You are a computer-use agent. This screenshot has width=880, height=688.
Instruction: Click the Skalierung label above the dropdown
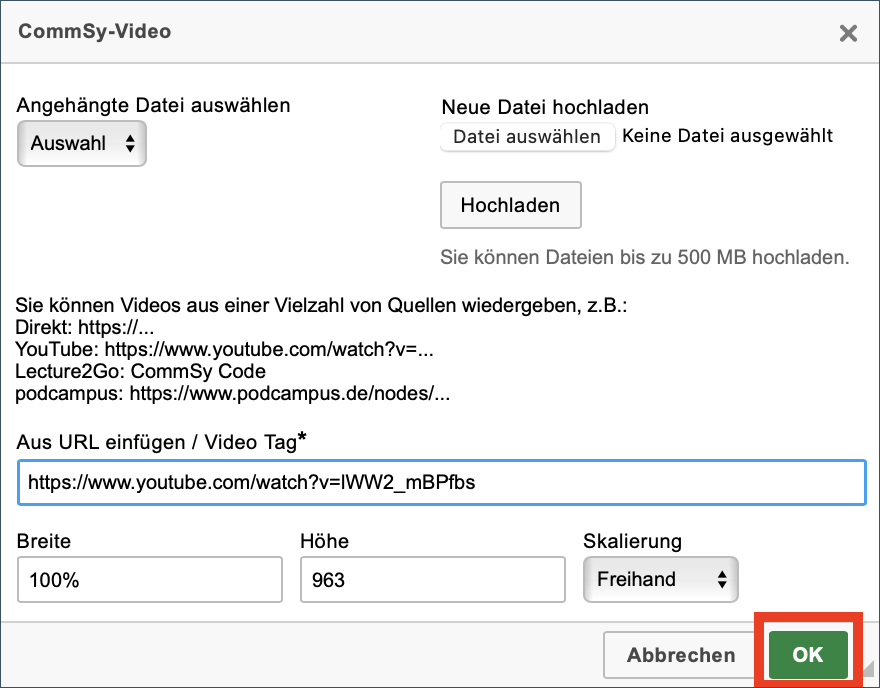[x=632, y=542]
